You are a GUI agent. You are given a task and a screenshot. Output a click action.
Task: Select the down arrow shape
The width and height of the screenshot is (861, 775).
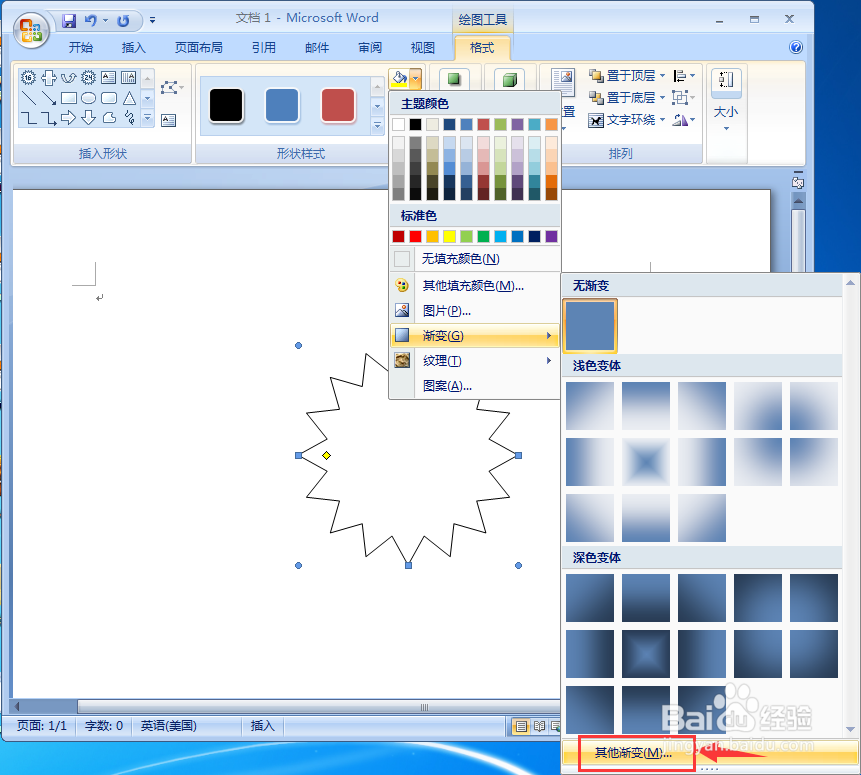[x=88, y=118]
